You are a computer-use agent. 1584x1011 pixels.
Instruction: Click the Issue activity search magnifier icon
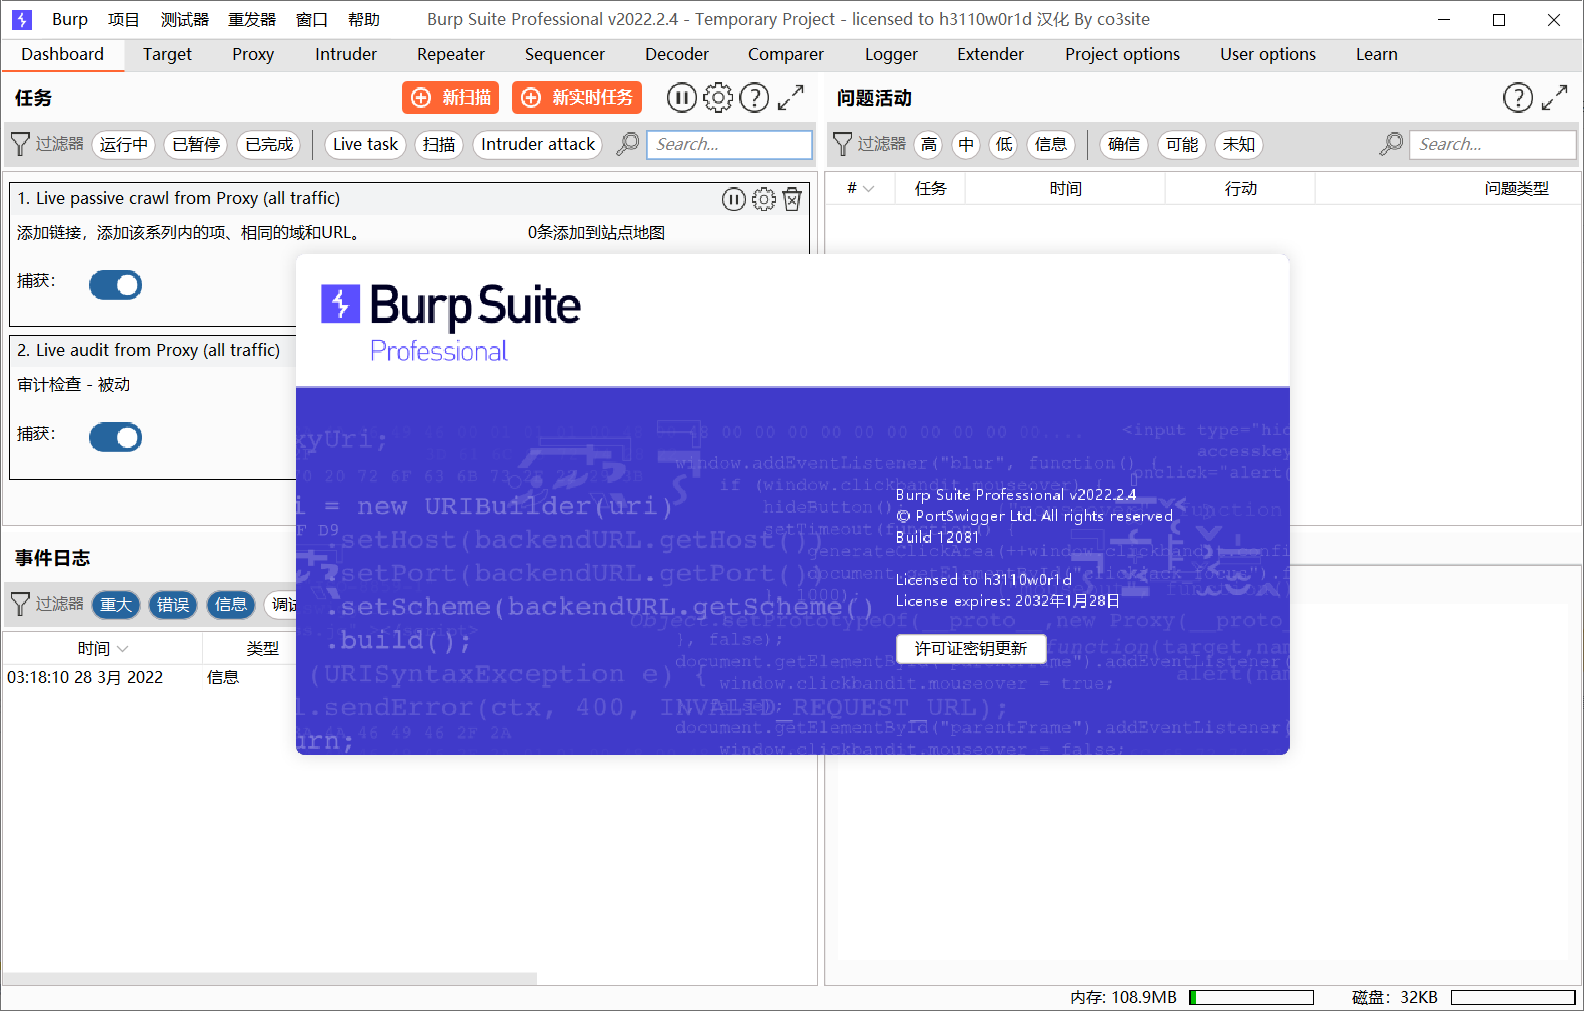click(x=1391, y=144)
